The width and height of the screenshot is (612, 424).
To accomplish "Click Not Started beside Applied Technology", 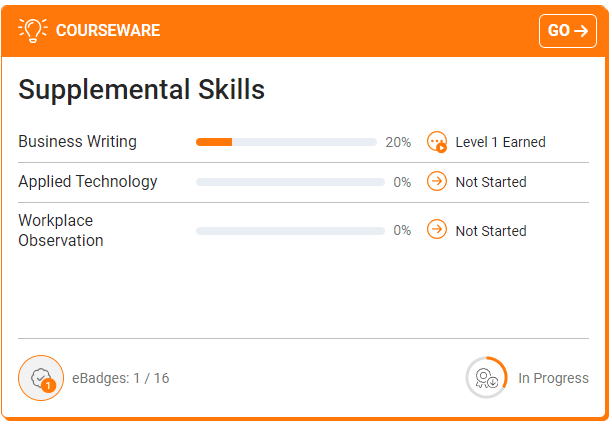I will coord(491,182).
